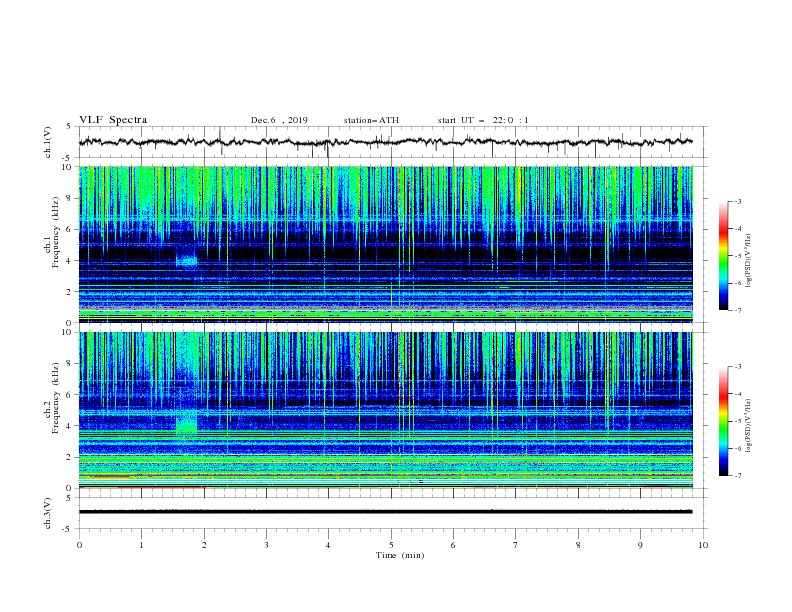Select the ch.2 colorbar "log(PSD)(V²/Hz)" label

coord(748,425)
